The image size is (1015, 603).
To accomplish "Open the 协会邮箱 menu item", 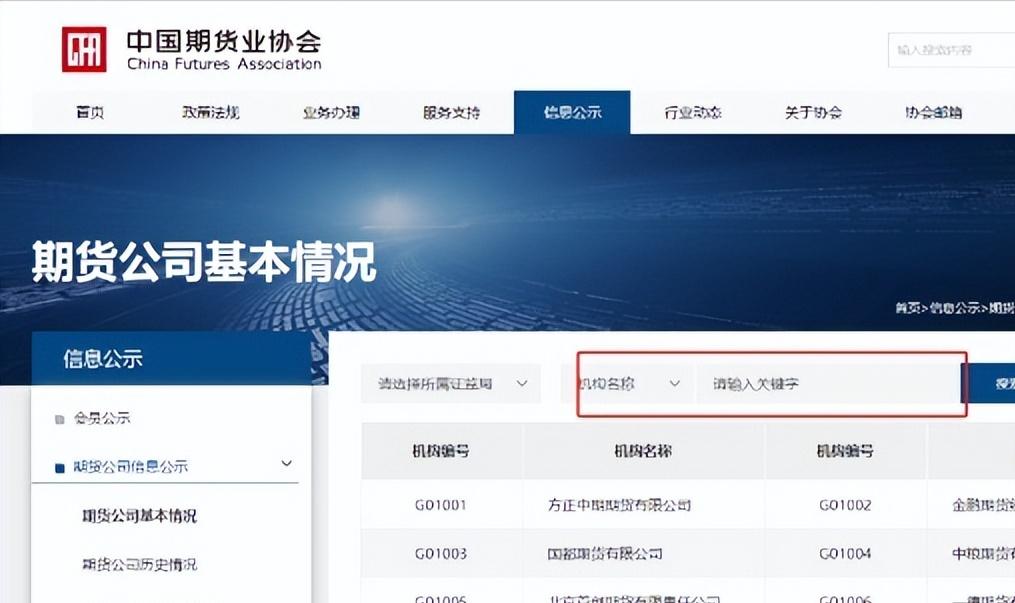I will pos(932,112).
